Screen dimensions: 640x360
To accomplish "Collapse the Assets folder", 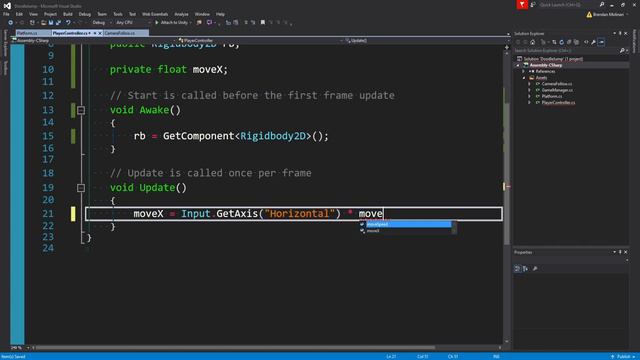I will click(524, 78).
